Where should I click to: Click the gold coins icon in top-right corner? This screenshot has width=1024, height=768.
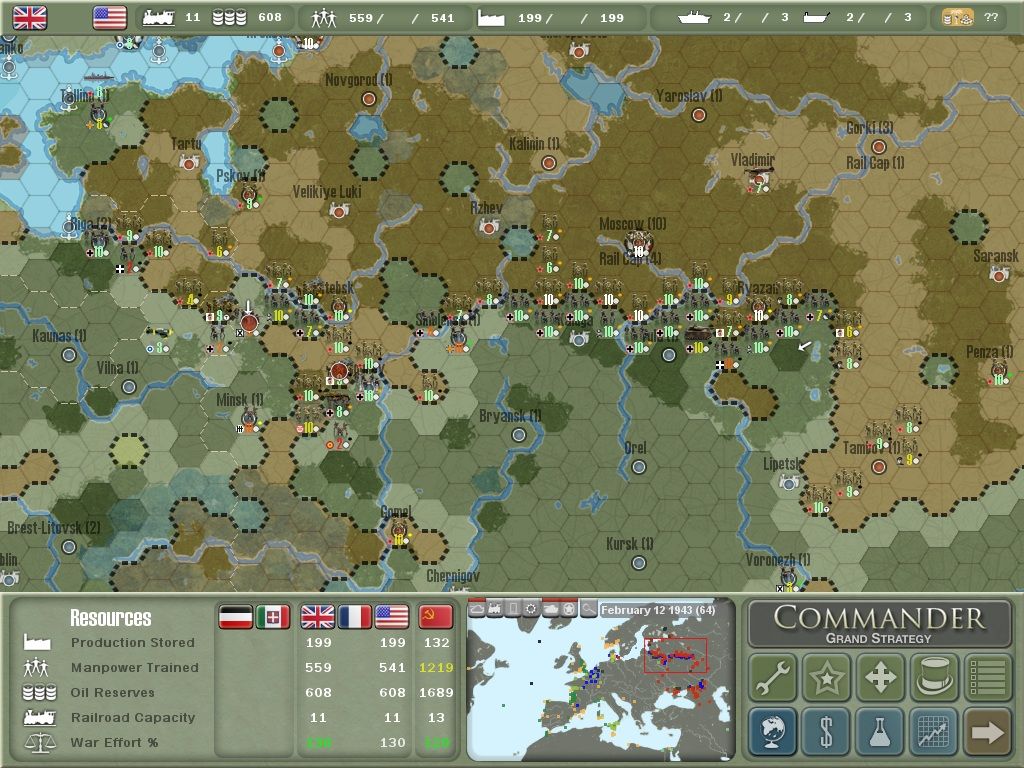958,18
